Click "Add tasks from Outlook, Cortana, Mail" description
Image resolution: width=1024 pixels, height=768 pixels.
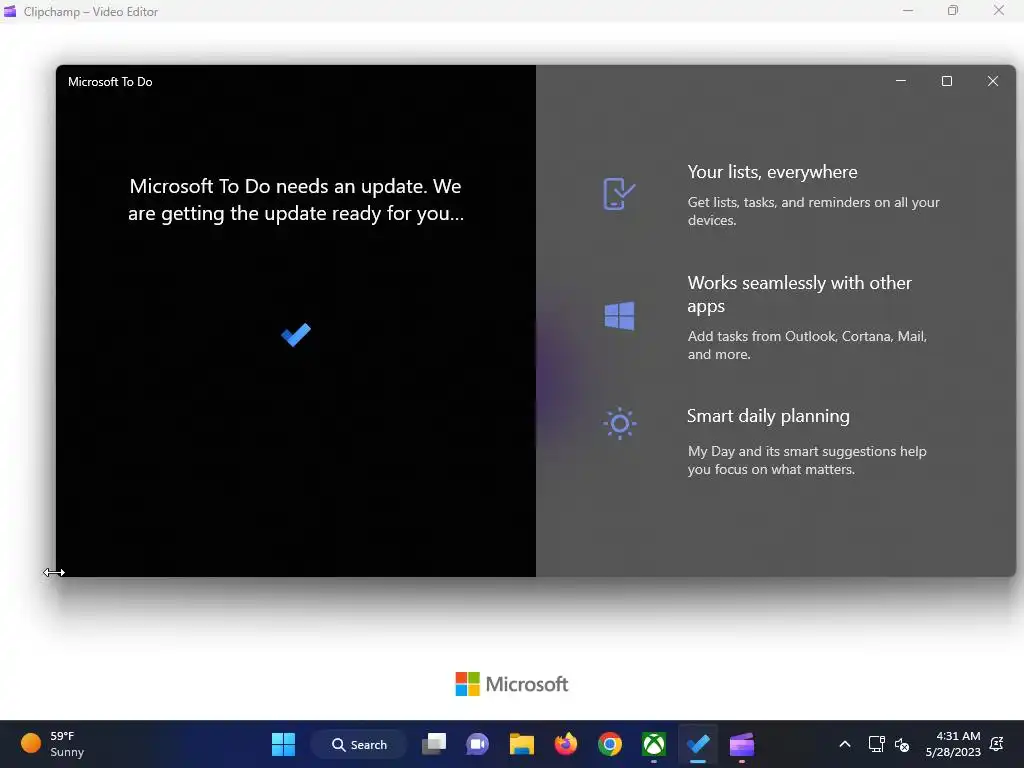[x=807, y=345]
